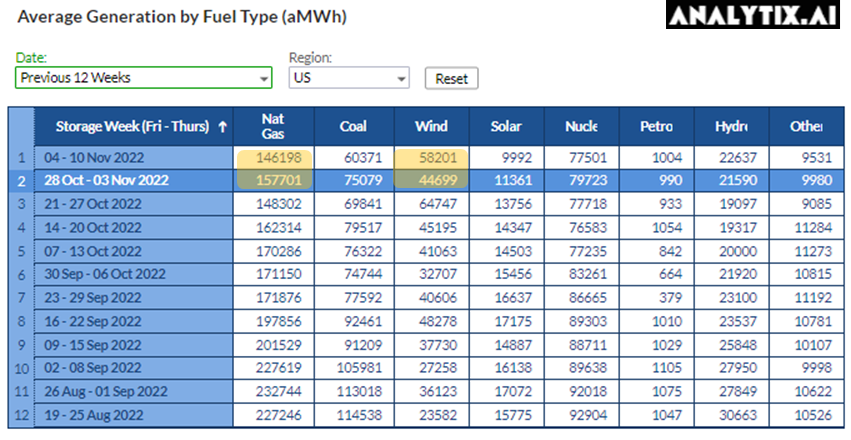Click the ascending sort arrow in Storage Week header
851x440 pixels.
222,127
